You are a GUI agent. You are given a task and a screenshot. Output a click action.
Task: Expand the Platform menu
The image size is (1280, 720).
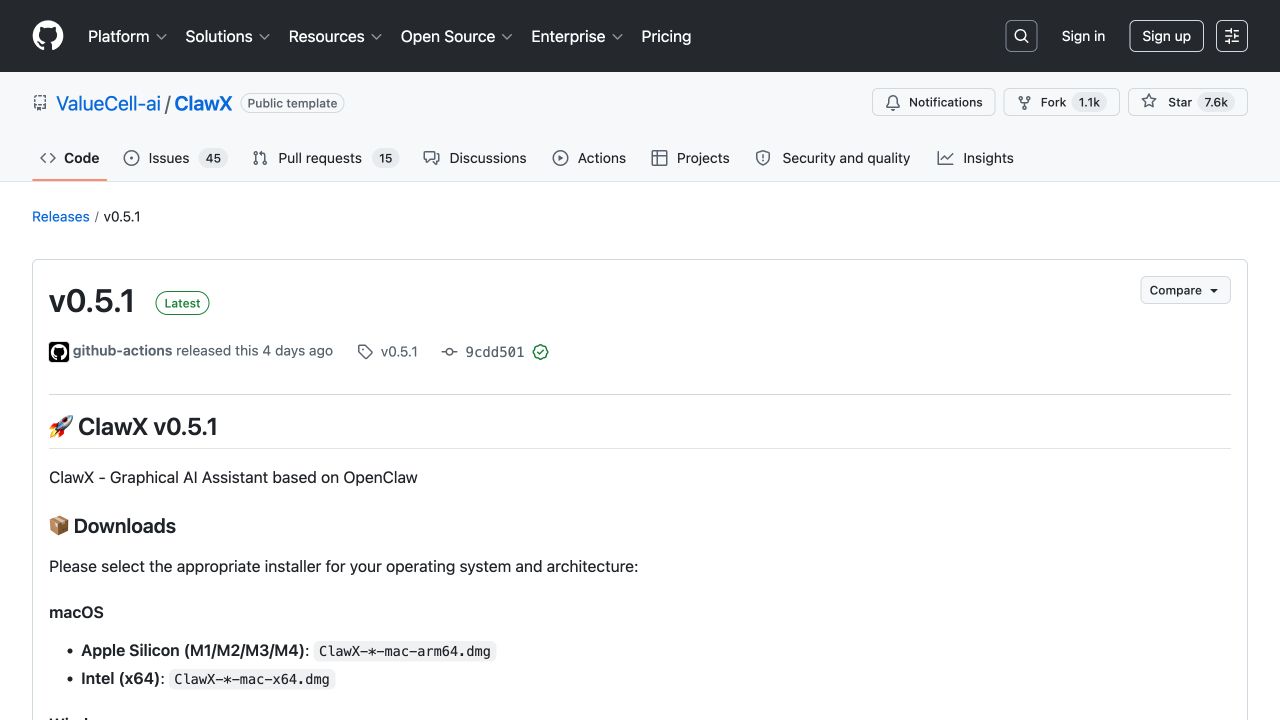(x=127, y=36)
